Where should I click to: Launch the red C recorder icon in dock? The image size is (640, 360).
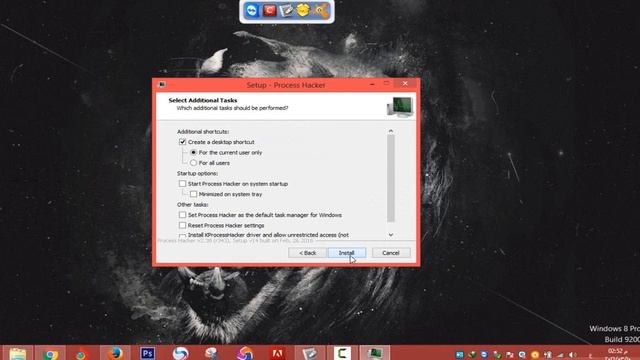click(269, 11)
